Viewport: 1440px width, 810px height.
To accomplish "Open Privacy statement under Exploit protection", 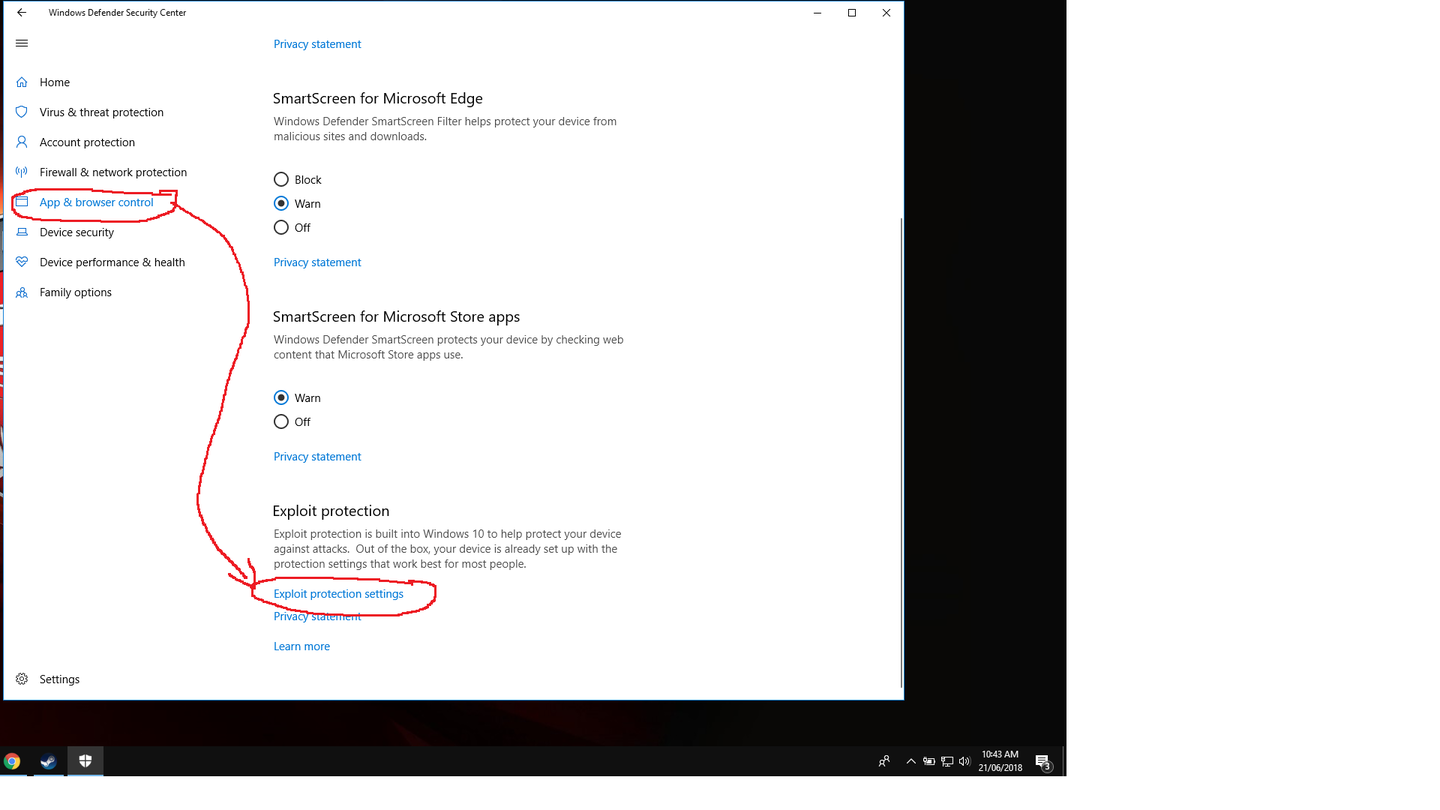I will pyautogui.click(x=317, y=617).
